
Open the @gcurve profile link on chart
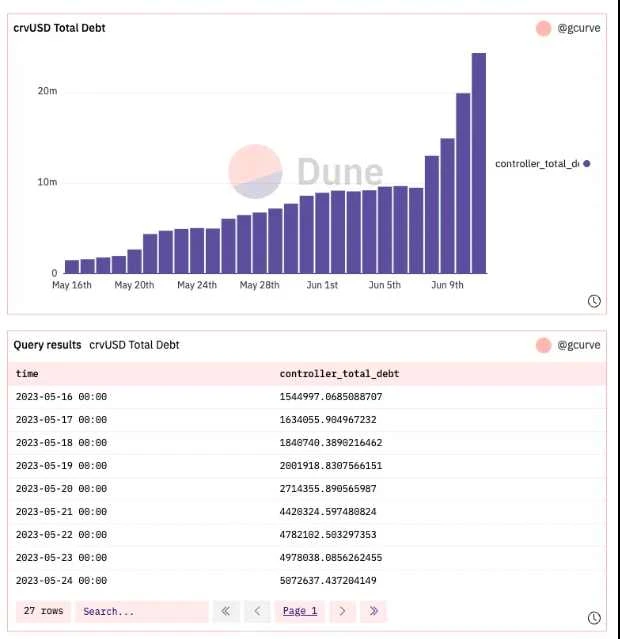pyautogui.click(x=579, y=28)
